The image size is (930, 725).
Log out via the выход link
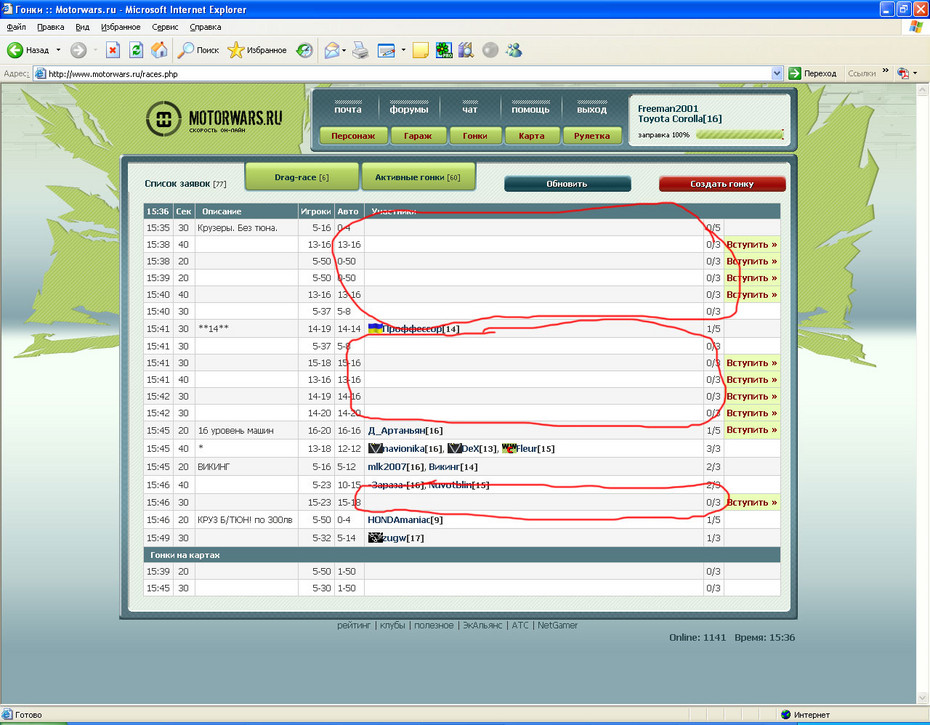click(591, 109)
